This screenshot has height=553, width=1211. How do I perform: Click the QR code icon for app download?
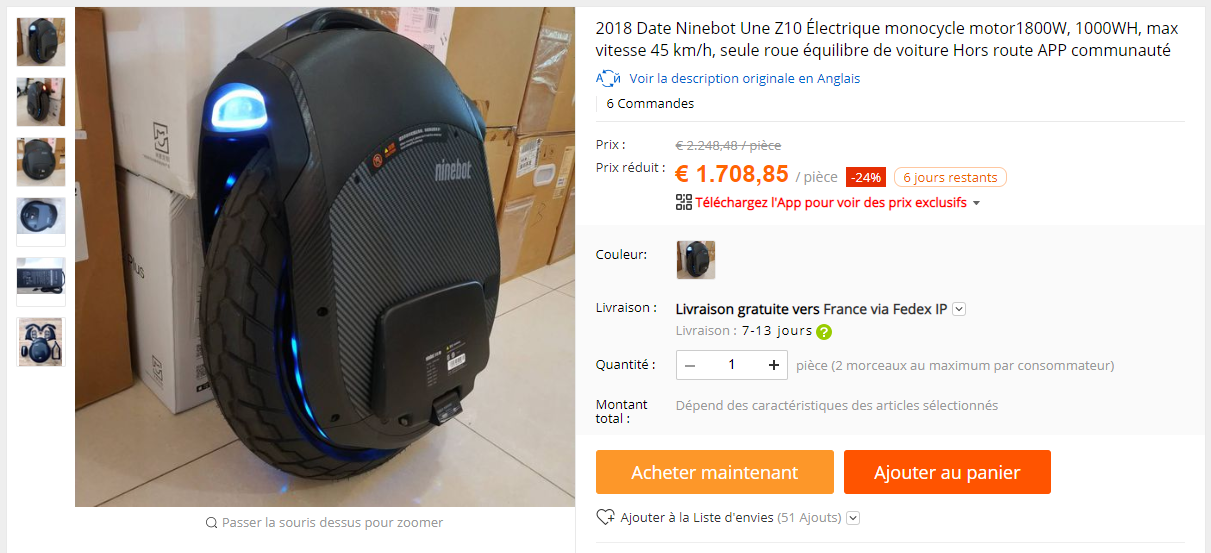click(x=684, y=202)
